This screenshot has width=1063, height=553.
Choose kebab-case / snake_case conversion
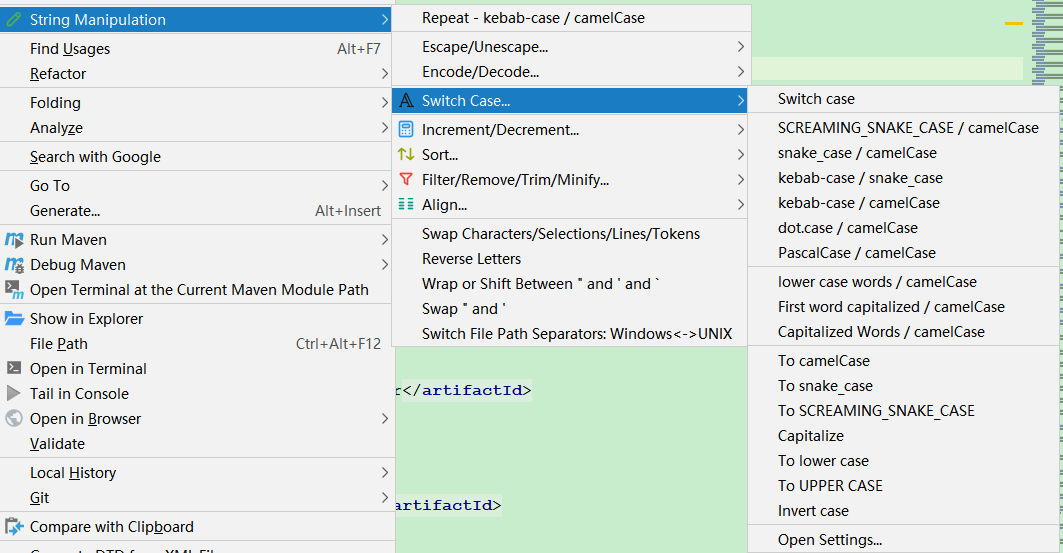860,178
